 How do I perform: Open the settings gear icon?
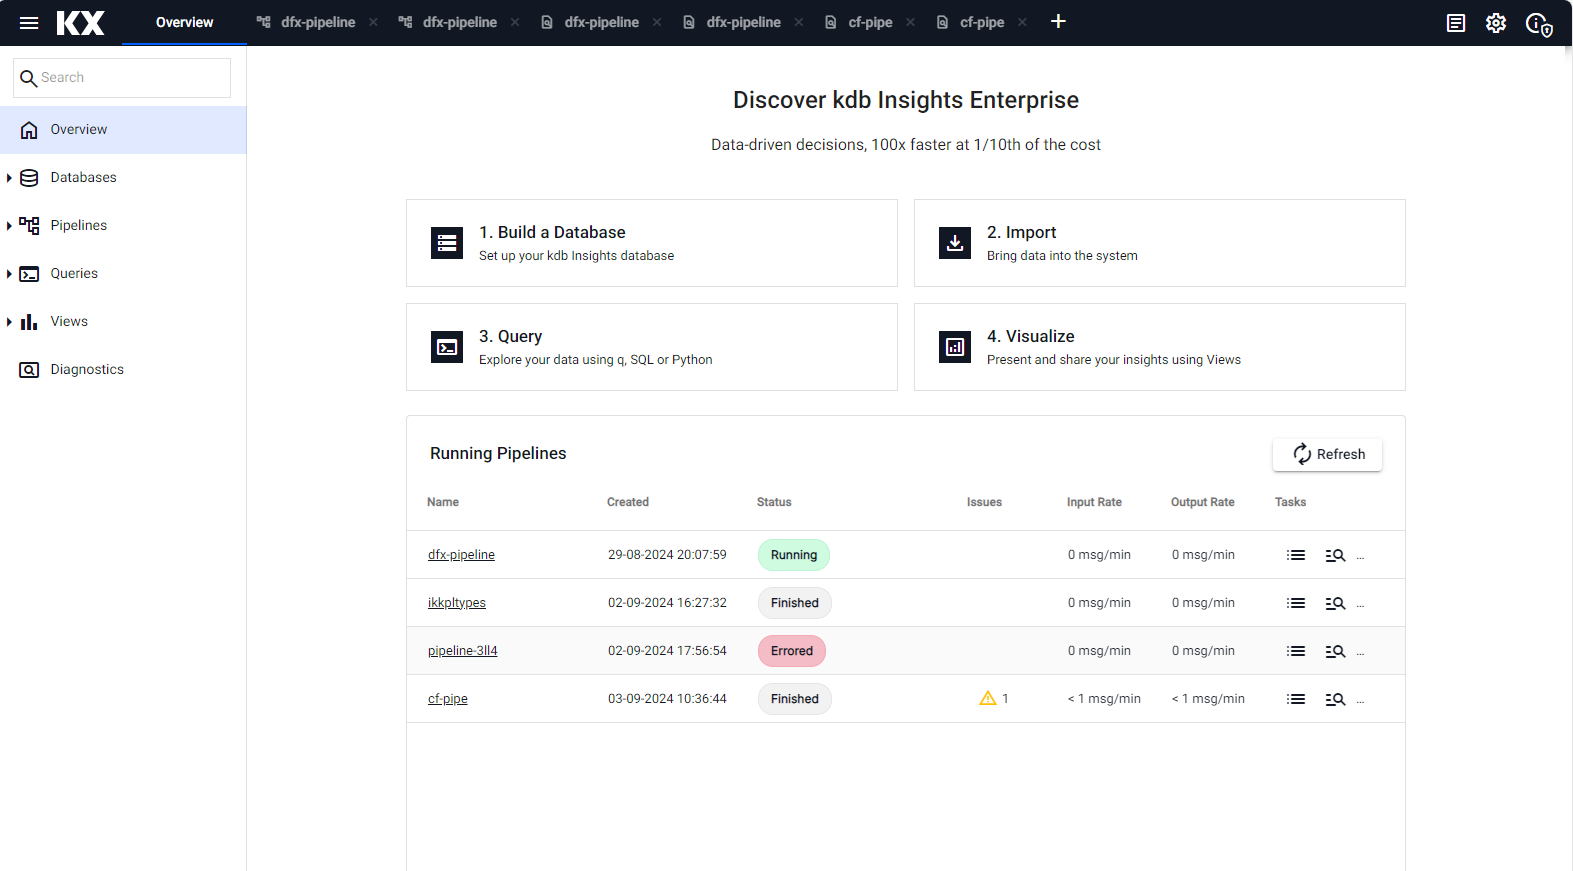pyautogui.click(x=1496, y=23)
